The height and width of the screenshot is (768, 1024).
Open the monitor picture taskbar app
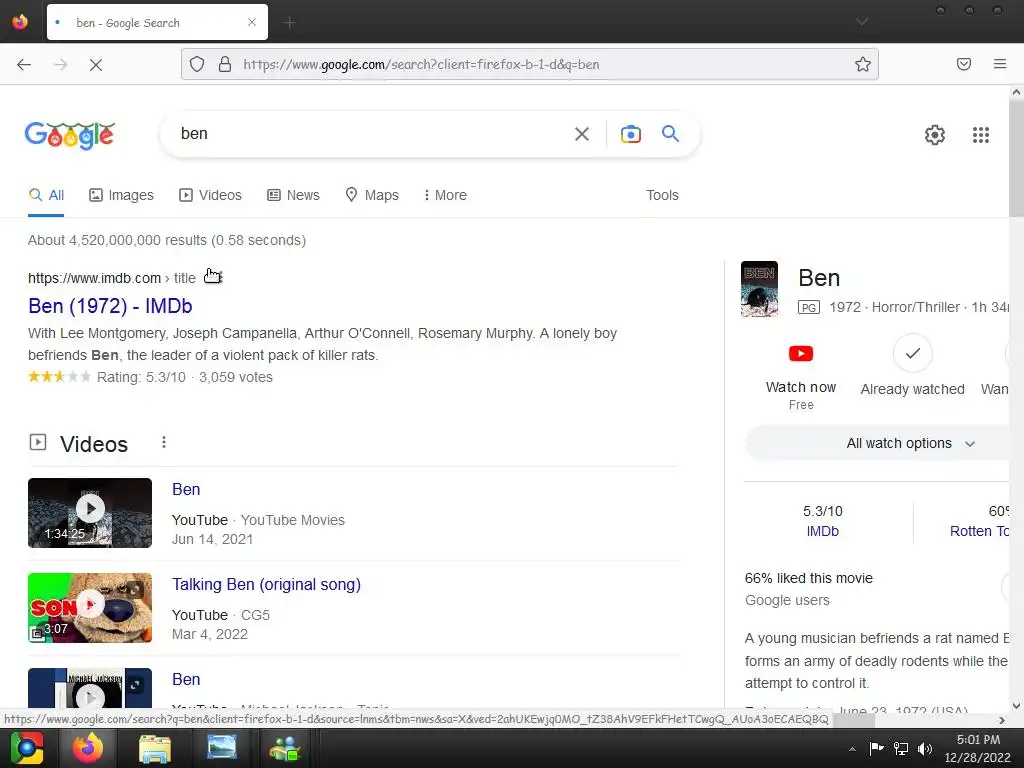tap(222, 747)
